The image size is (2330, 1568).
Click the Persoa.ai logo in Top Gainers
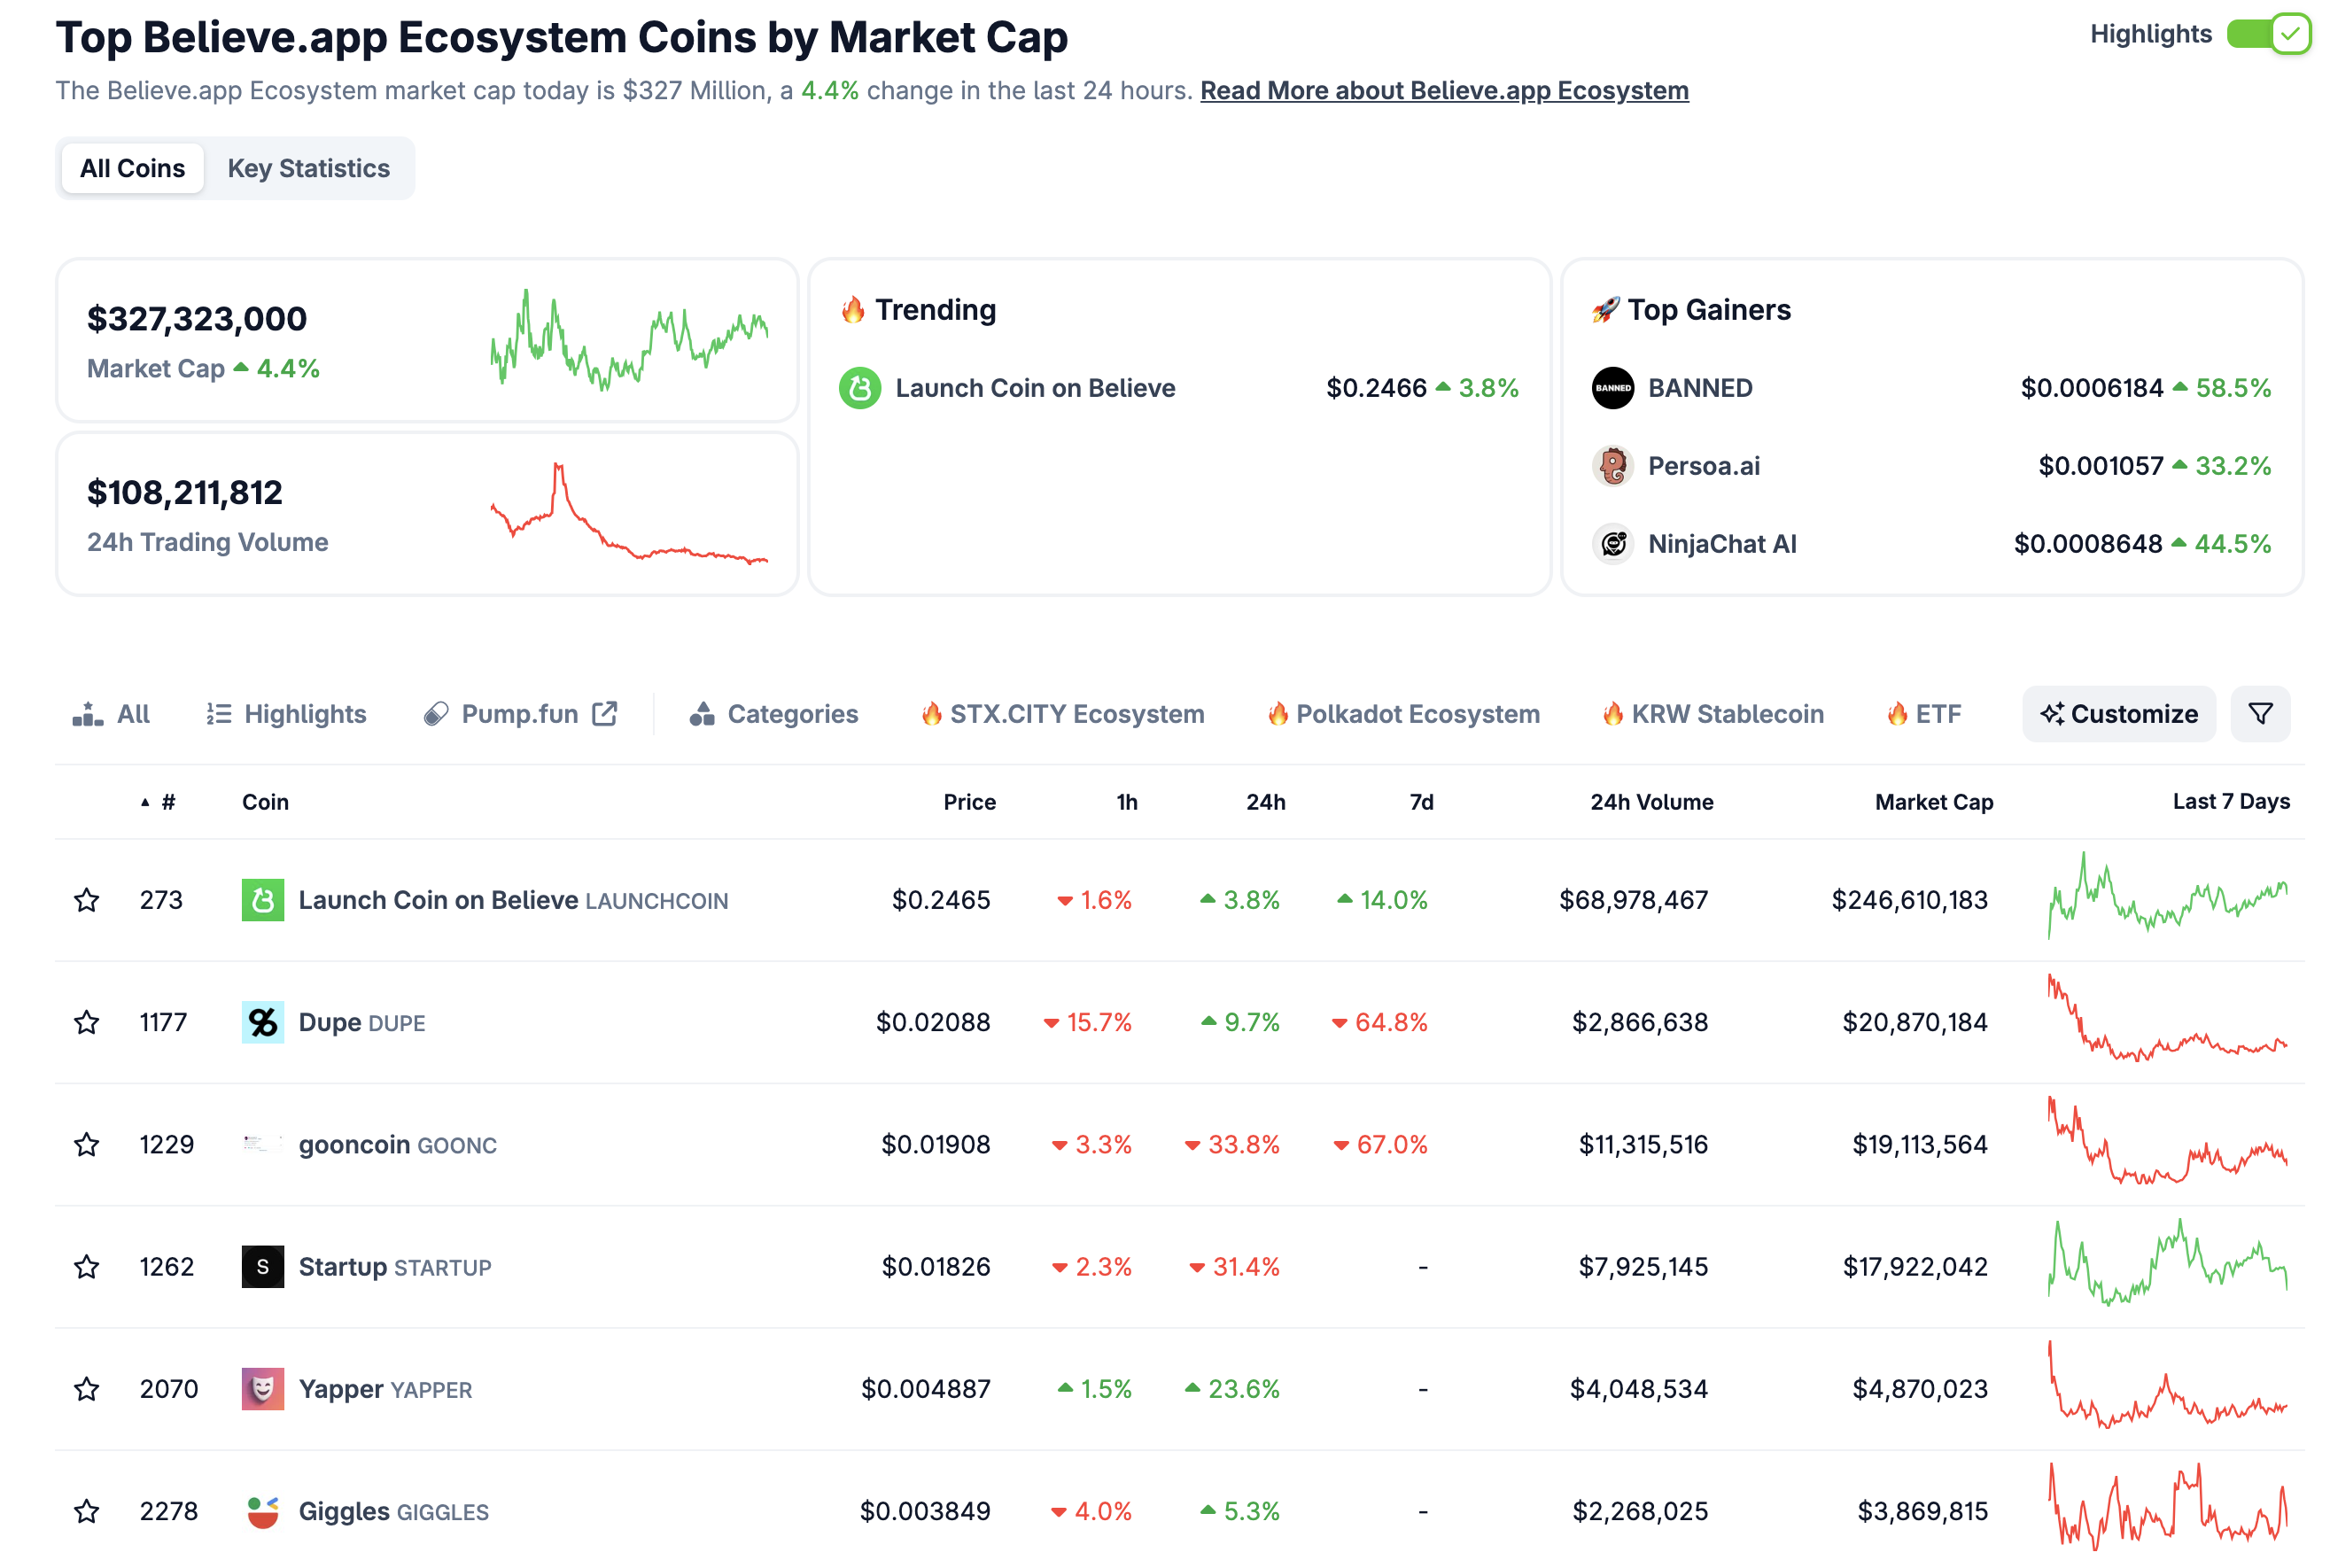click(x=1612, y=465)
